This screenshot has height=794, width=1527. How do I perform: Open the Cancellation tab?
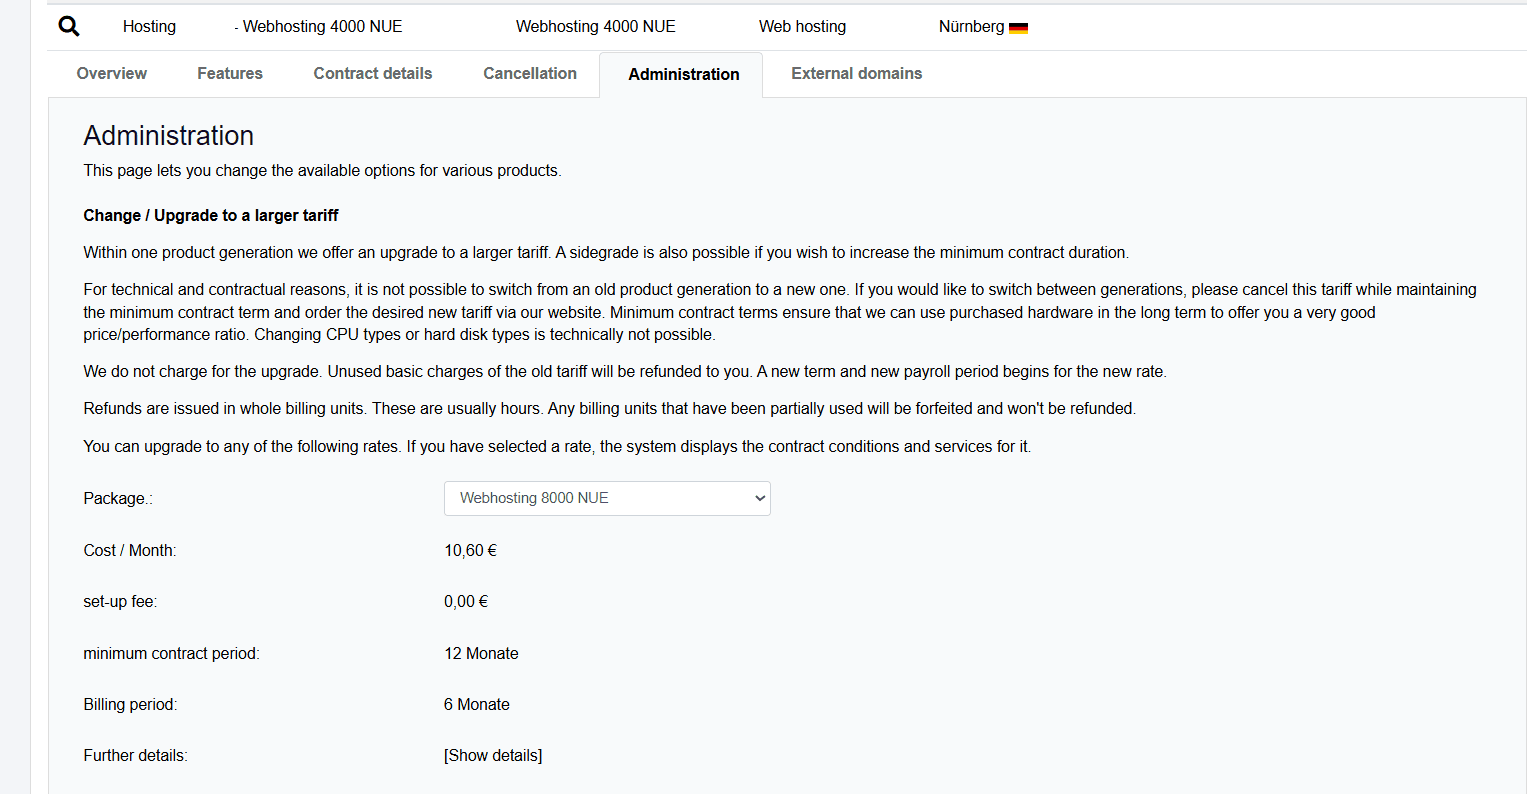pyautogui.click(x=530, y=73)
